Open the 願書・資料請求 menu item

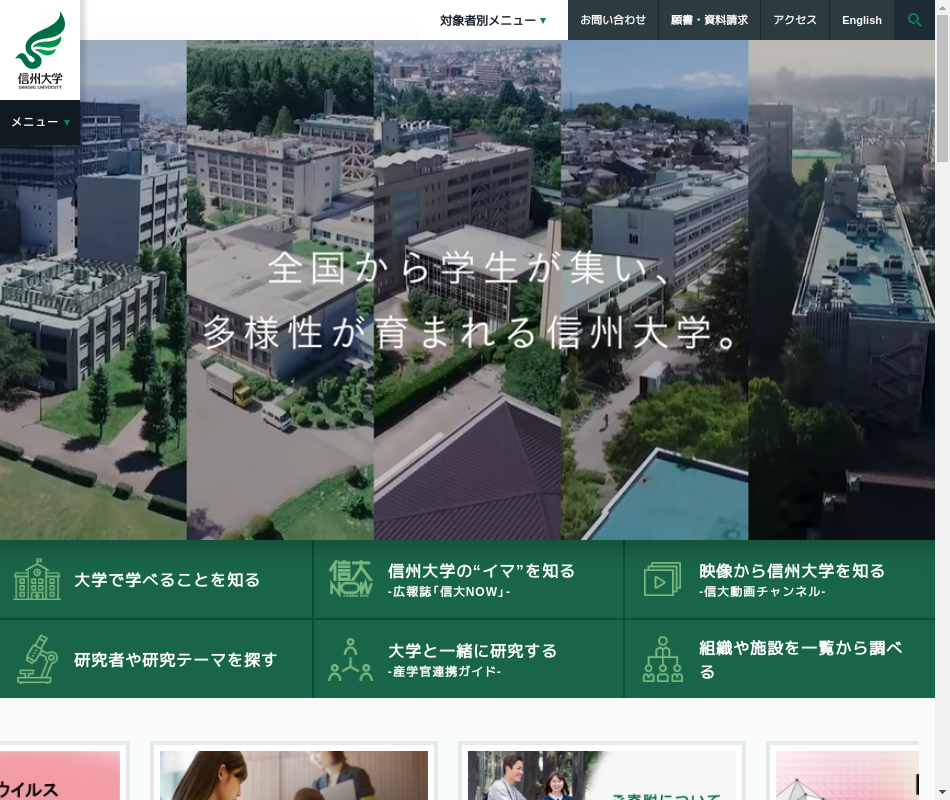(x=709, y=20)
